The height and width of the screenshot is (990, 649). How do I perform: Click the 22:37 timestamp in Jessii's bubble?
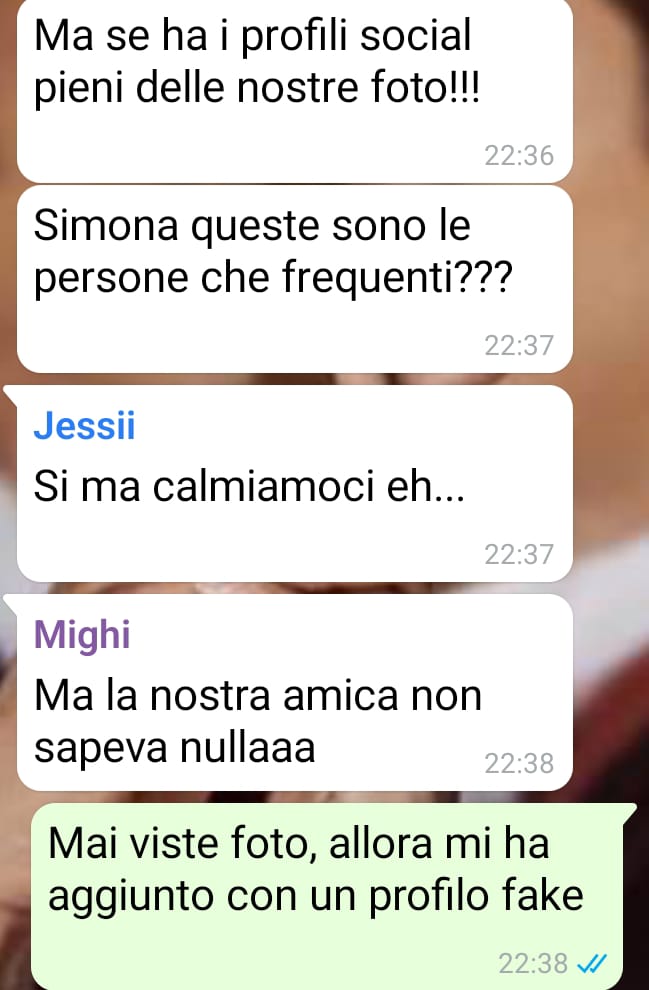point(519,554)
